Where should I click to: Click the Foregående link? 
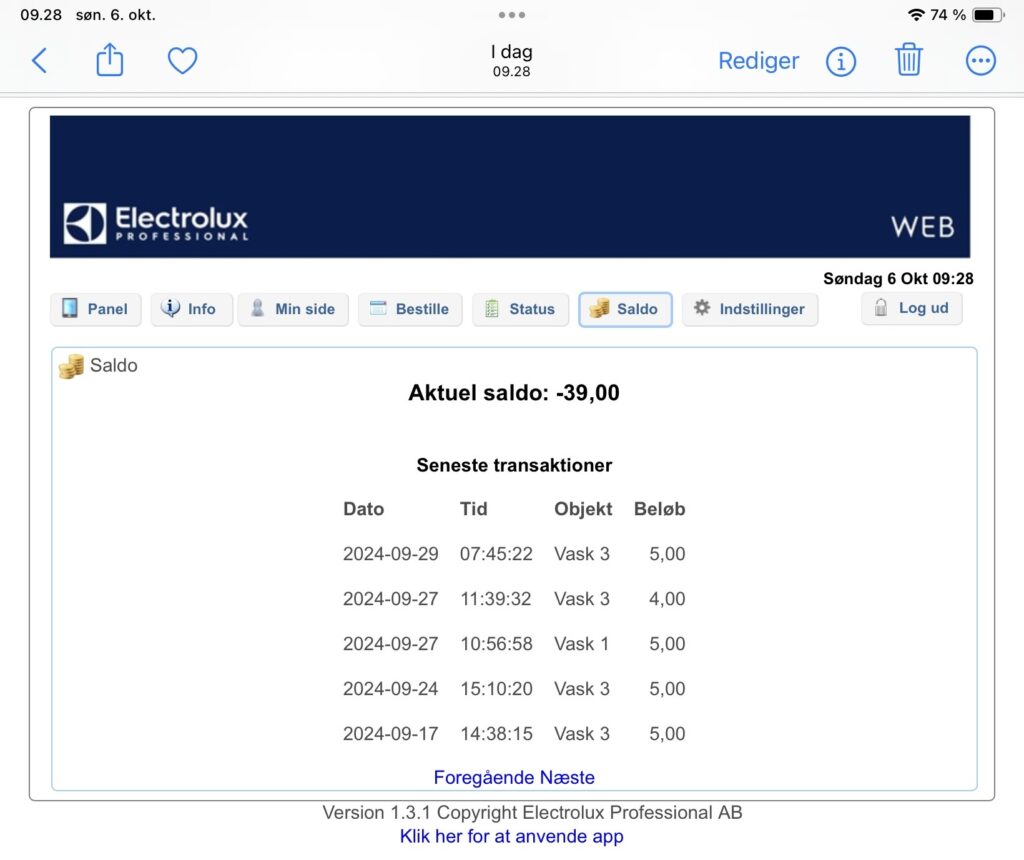[x=484, y=777]
